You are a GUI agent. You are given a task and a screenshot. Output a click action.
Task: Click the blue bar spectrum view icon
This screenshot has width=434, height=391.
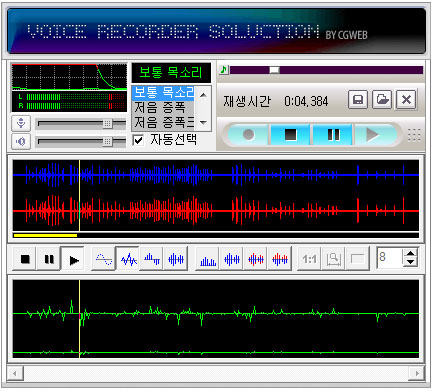pos(208,259)
